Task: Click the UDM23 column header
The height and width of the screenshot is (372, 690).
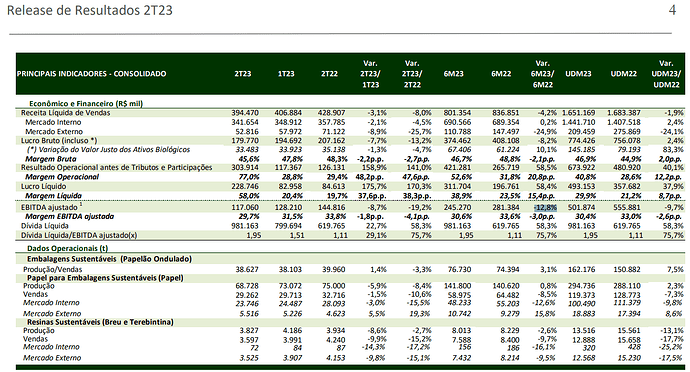Action: pos(578,74)
